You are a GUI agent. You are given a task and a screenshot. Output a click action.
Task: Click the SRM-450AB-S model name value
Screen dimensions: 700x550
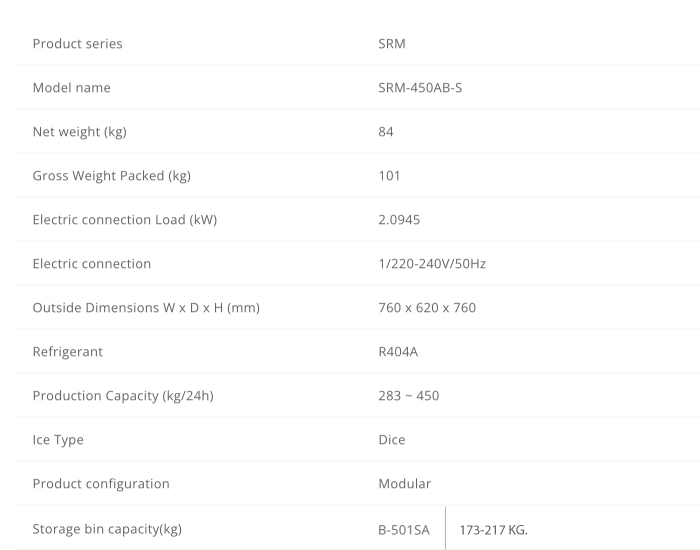pyautogui.click(x=420, y=88)
